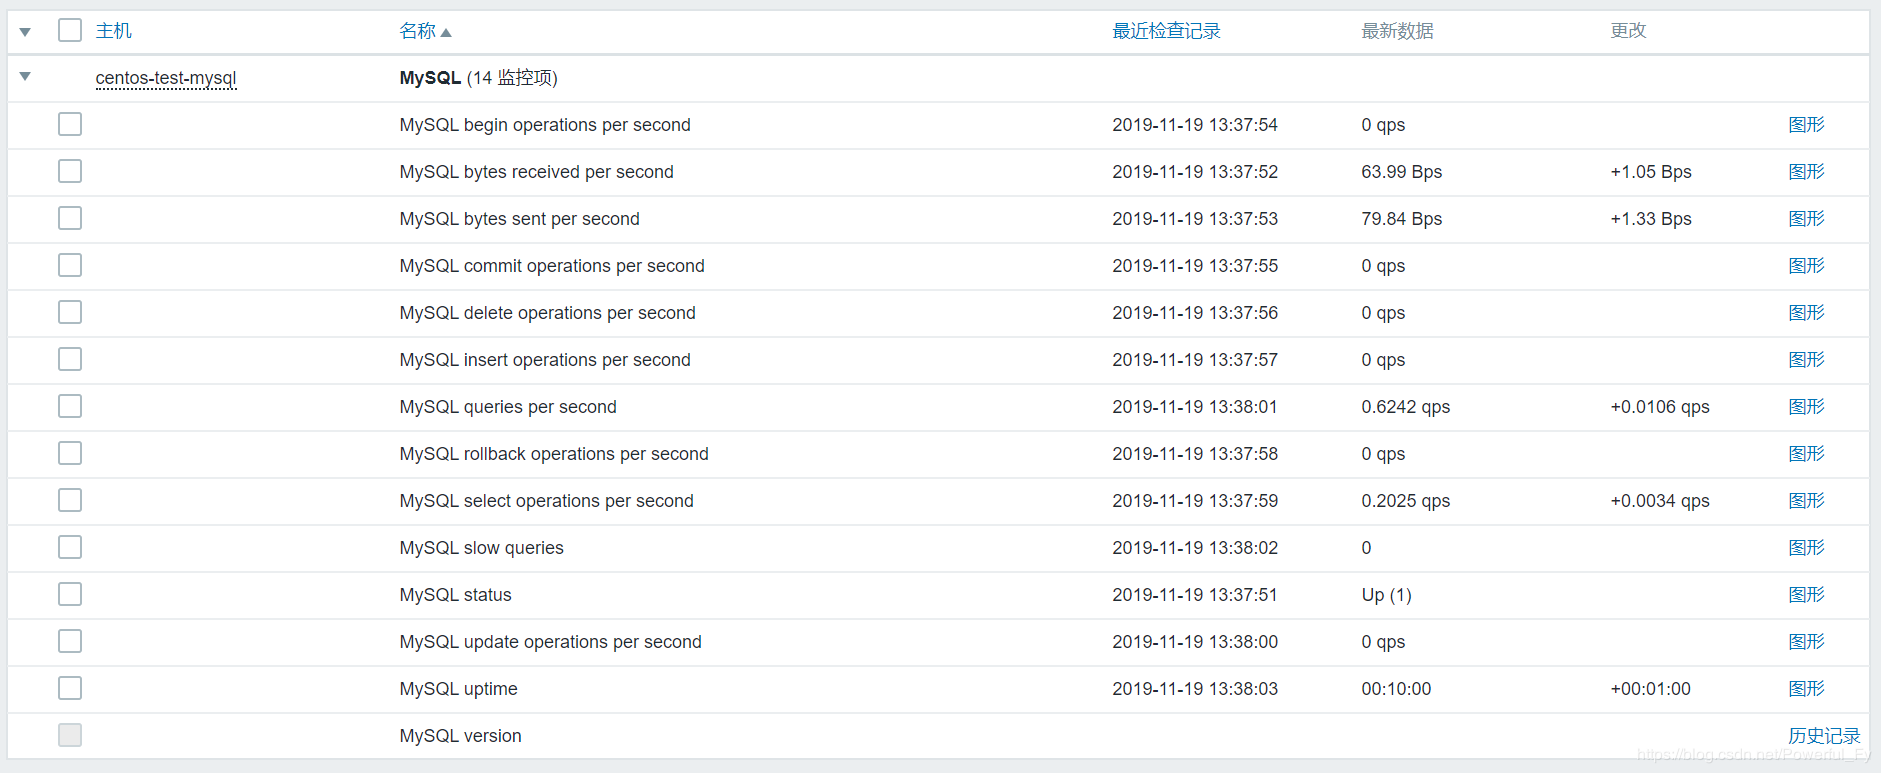1881x773 pixels.
Task: Open 图形 for MySQL begin operations
Action: coord(1806,125)
